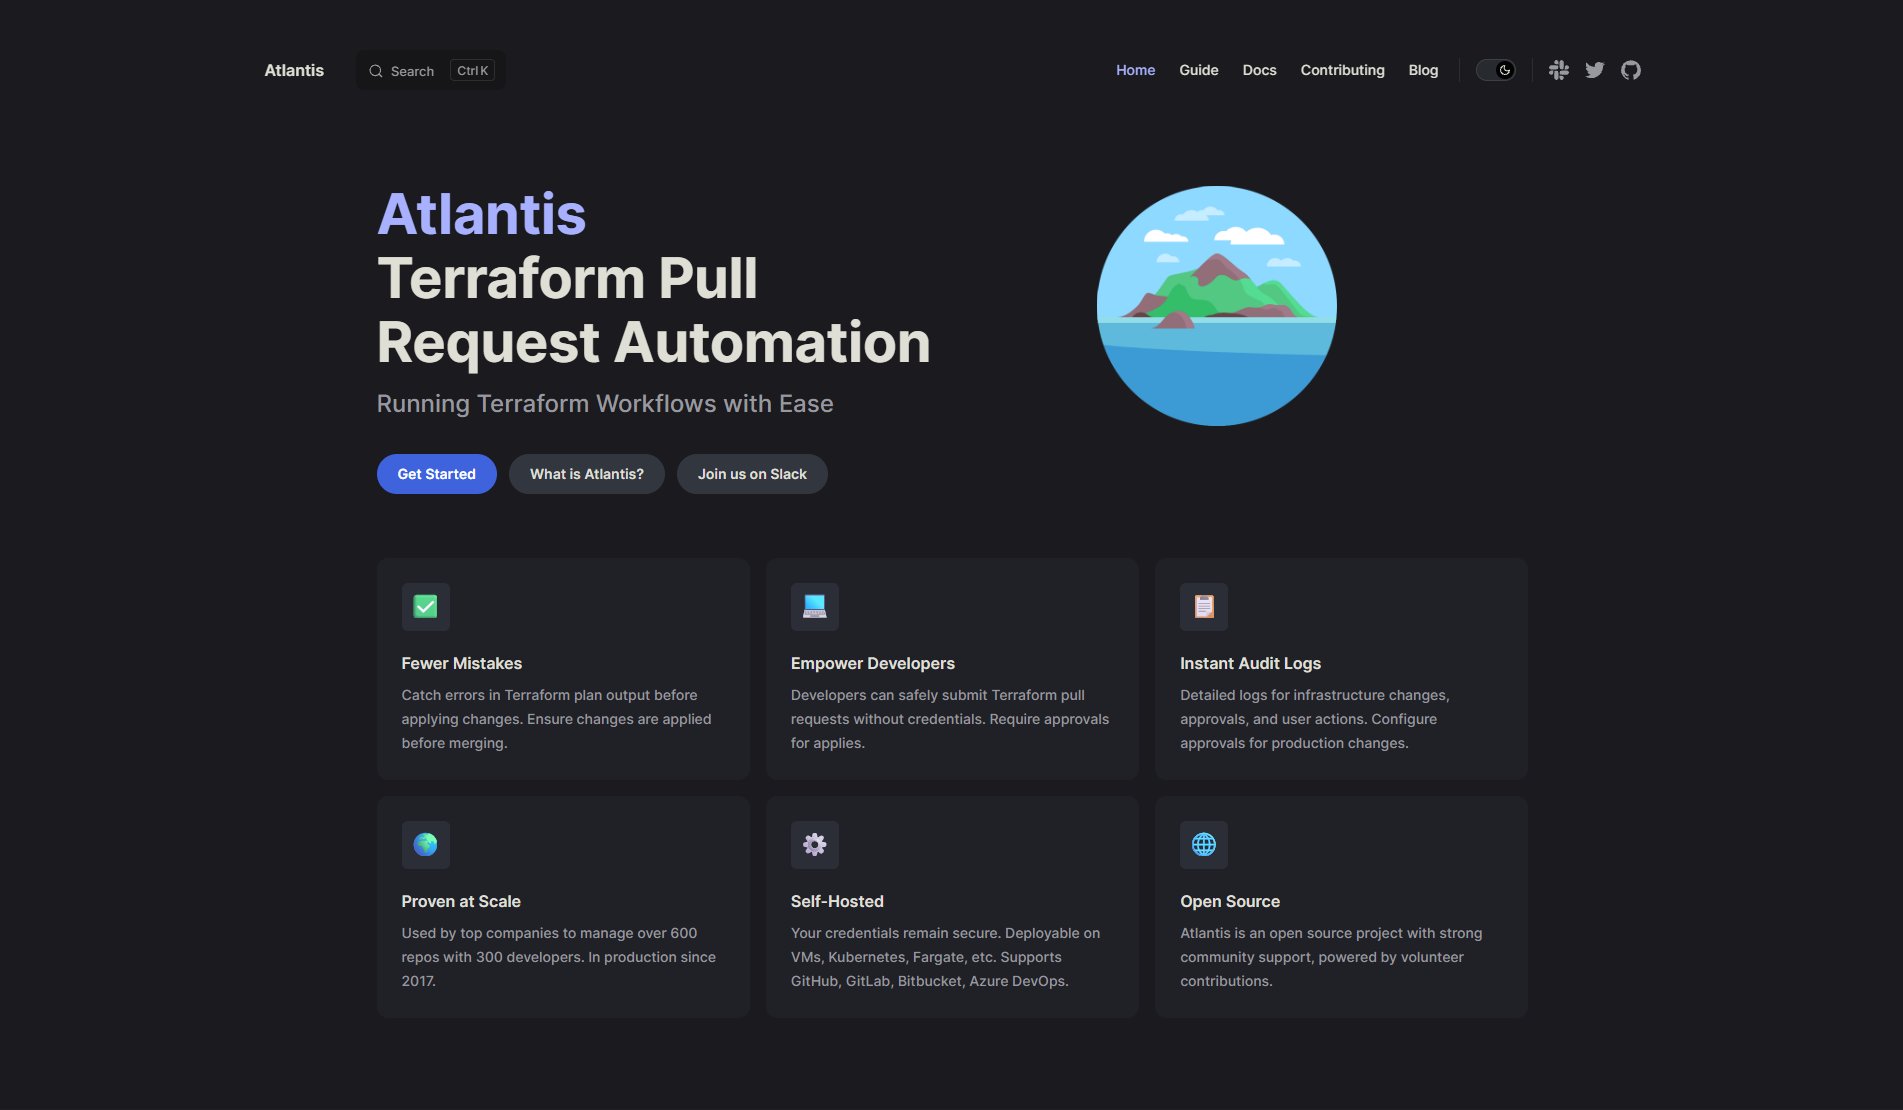Click the Ctrl K shortcut badge
The width and height of the screenshot is (1903, 1110).
[x=473, y=70]
